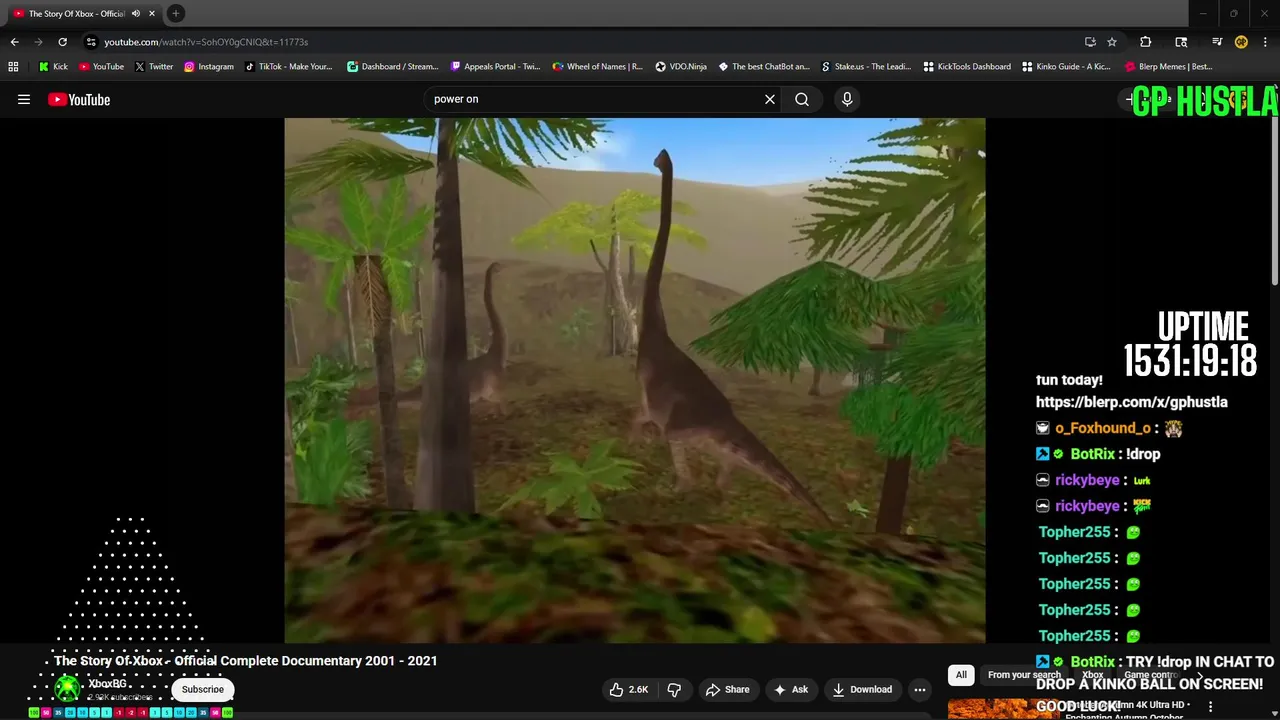Viewport: 1280px width, 720px height.
Task: Open options for the recommended video
Action: [x=1211, y=707]
